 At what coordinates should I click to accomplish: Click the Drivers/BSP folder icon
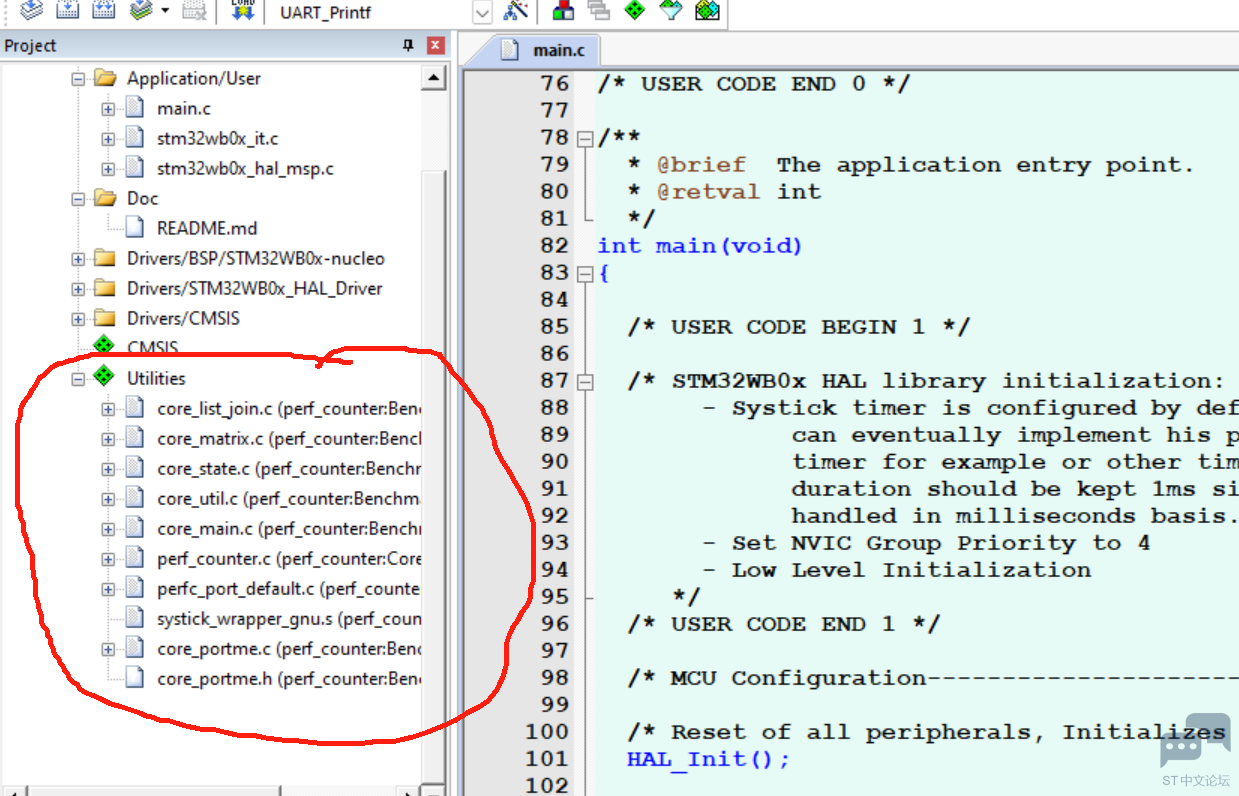pos(105,258)
